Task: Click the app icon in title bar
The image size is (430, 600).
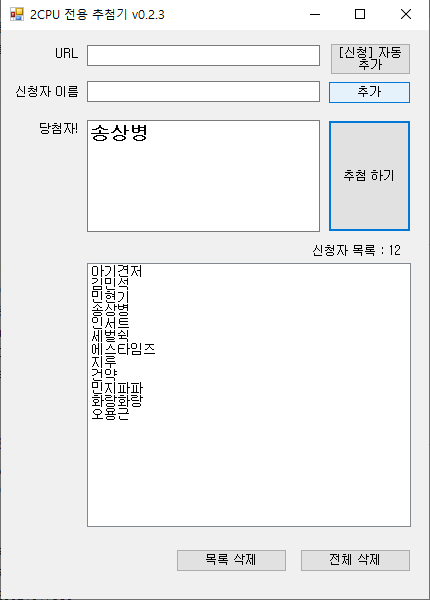Action: 17,15
